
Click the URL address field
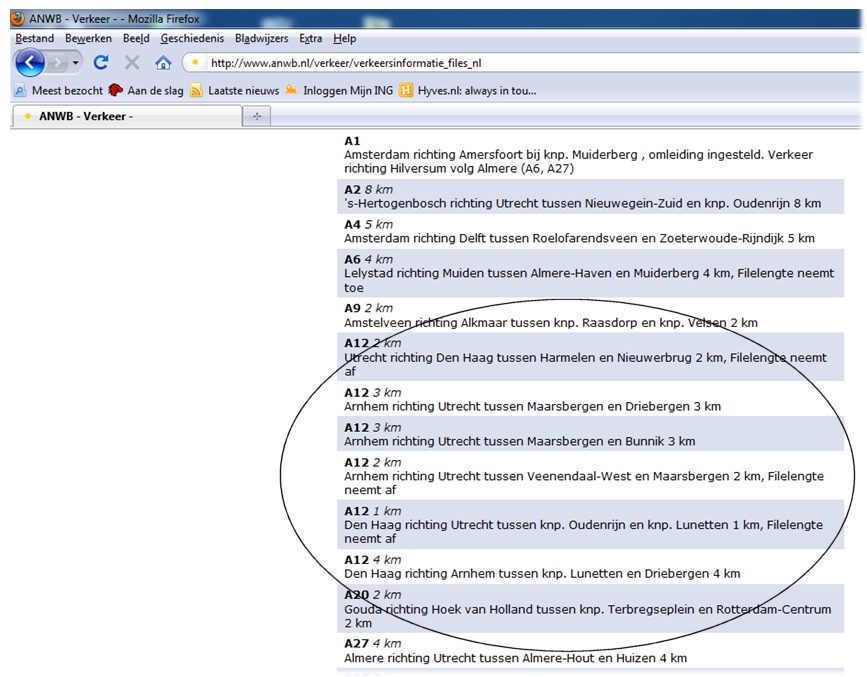click(500, 63)
